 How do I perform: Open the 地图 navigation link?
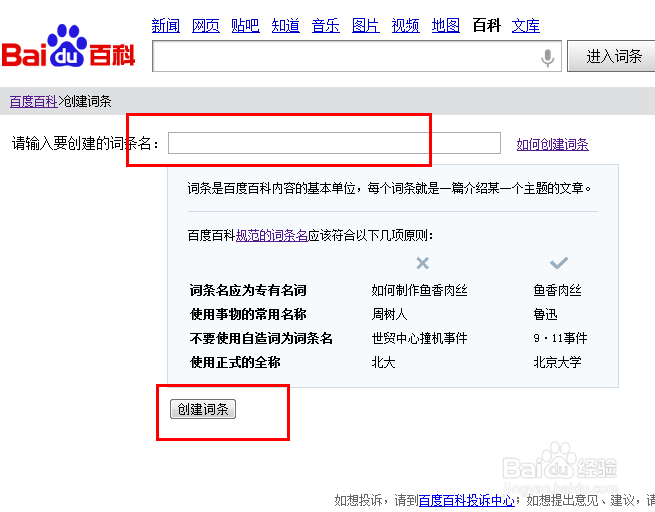pos(445,25)
